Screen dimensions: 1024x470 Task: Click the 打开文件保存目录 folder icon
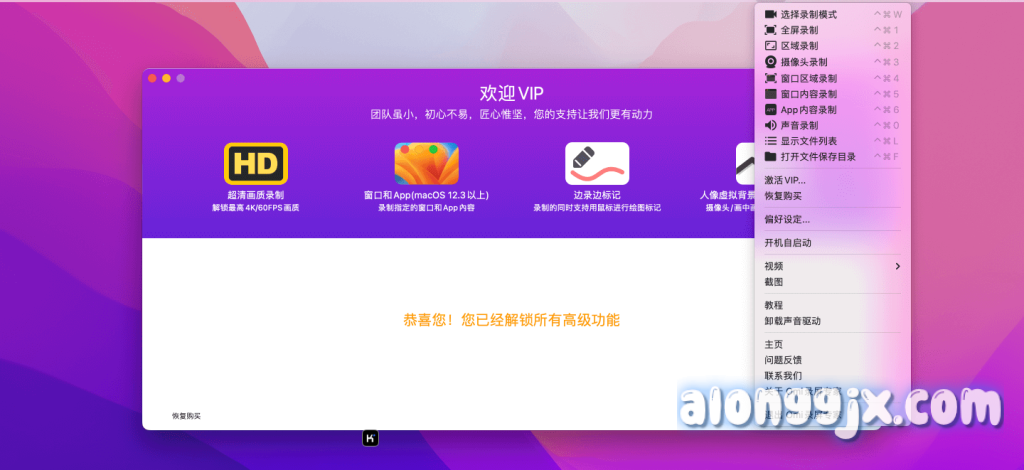tap(770, 157)
